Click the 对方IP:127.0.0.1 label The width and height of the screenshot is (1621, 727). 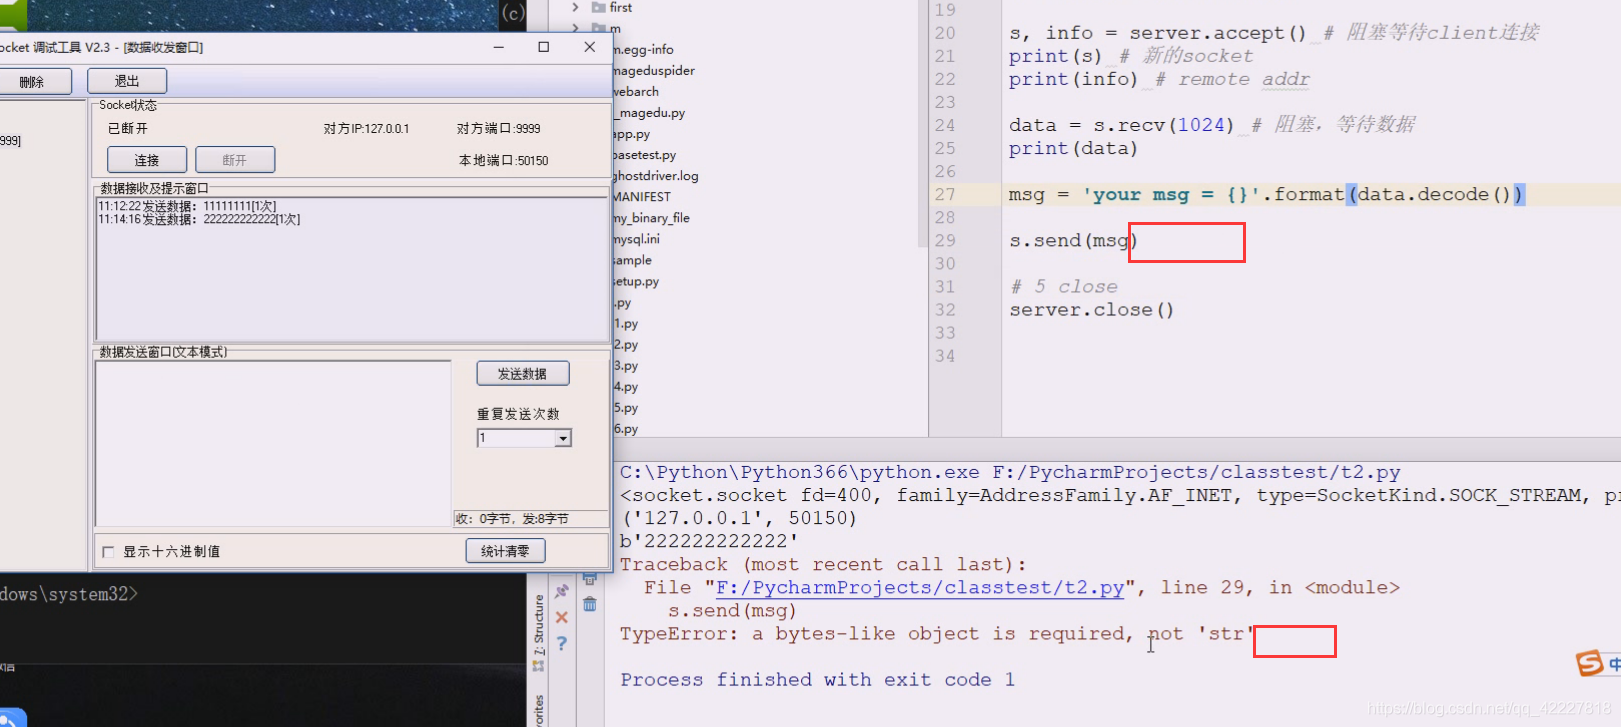(366, 129)
